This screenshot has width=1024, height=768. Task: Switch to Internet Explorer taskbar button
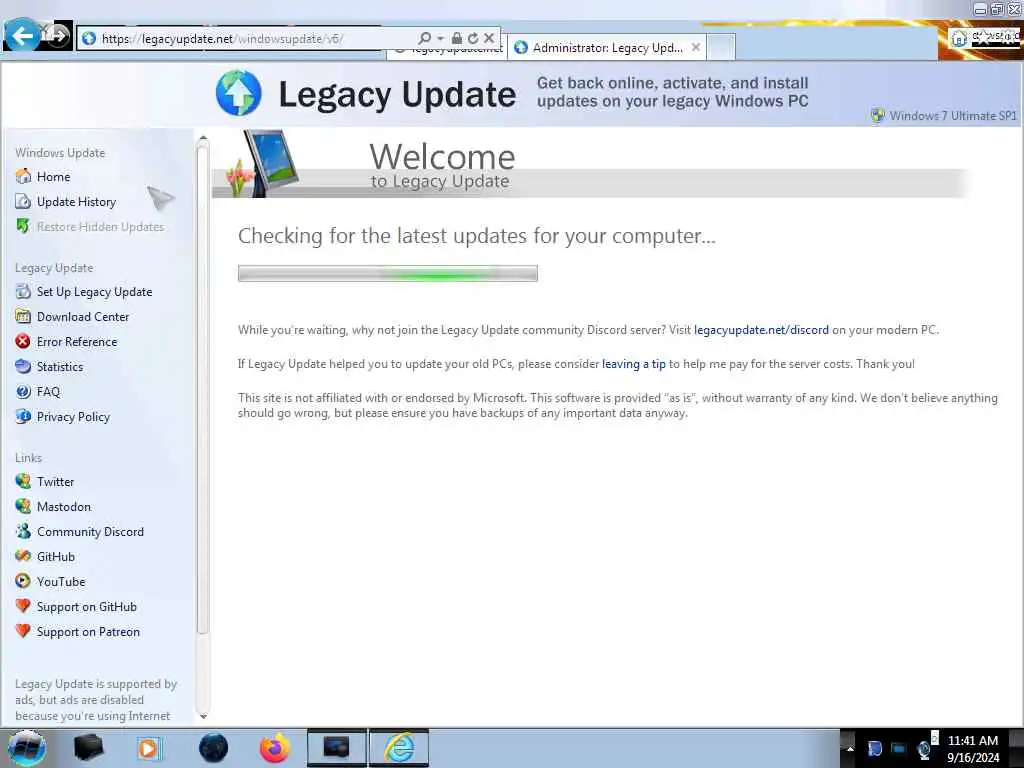(399, 748)
